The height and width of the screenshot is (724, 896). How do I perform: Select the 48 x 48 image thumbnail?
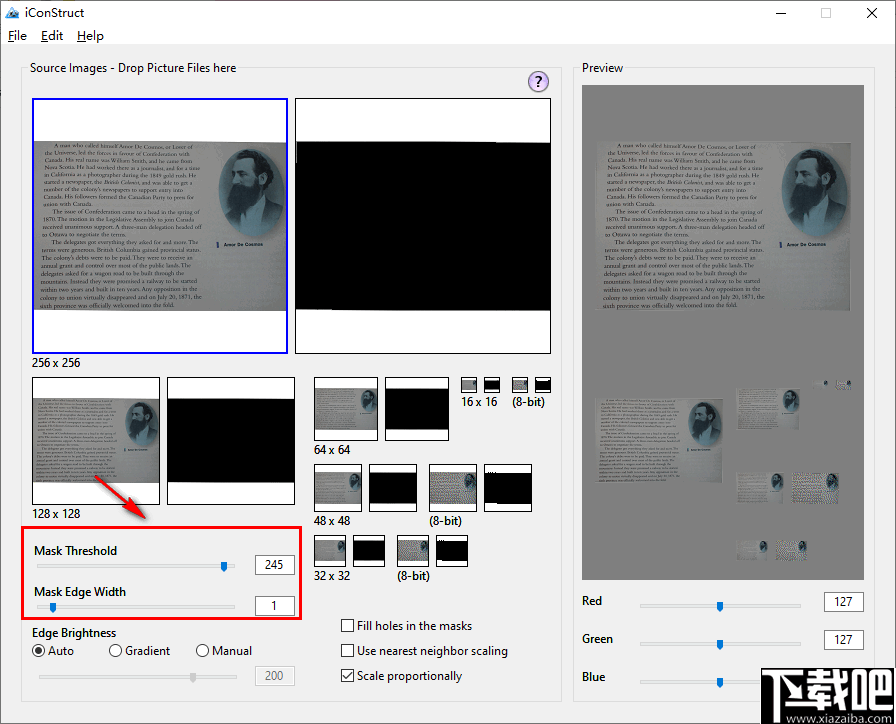337,488
